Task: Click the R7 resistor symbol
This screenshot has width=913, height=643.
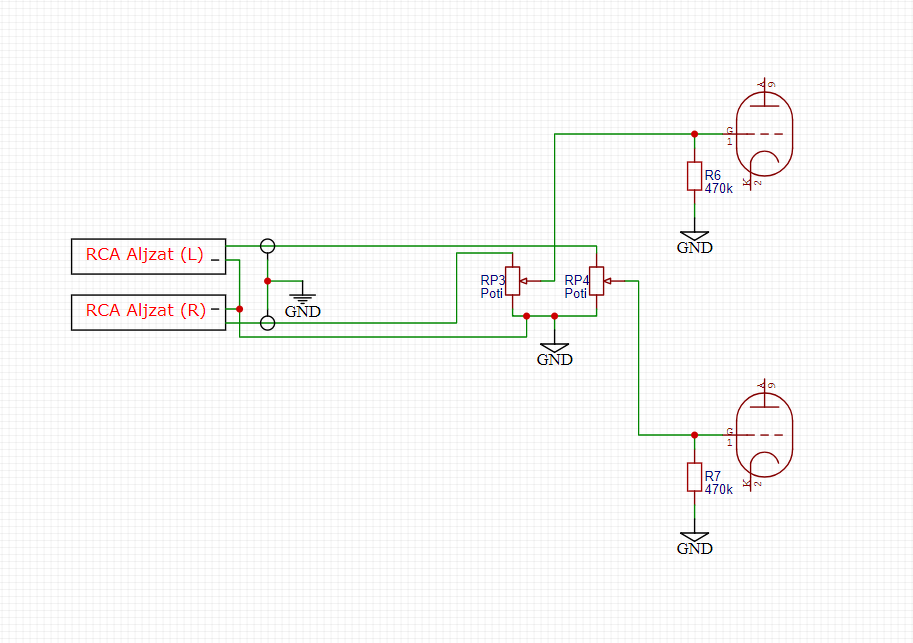Action: [694, 477]
